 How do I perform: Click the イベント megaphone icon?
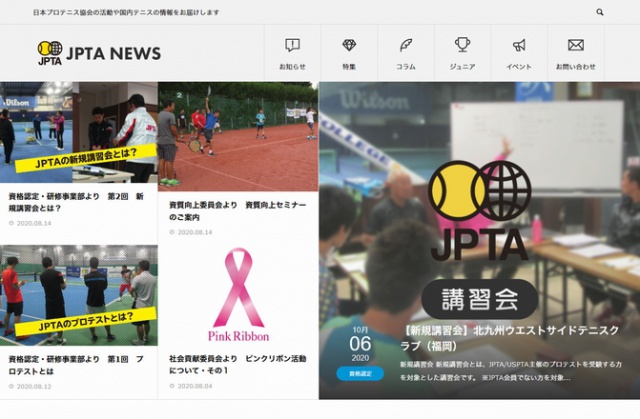[519, 45]
